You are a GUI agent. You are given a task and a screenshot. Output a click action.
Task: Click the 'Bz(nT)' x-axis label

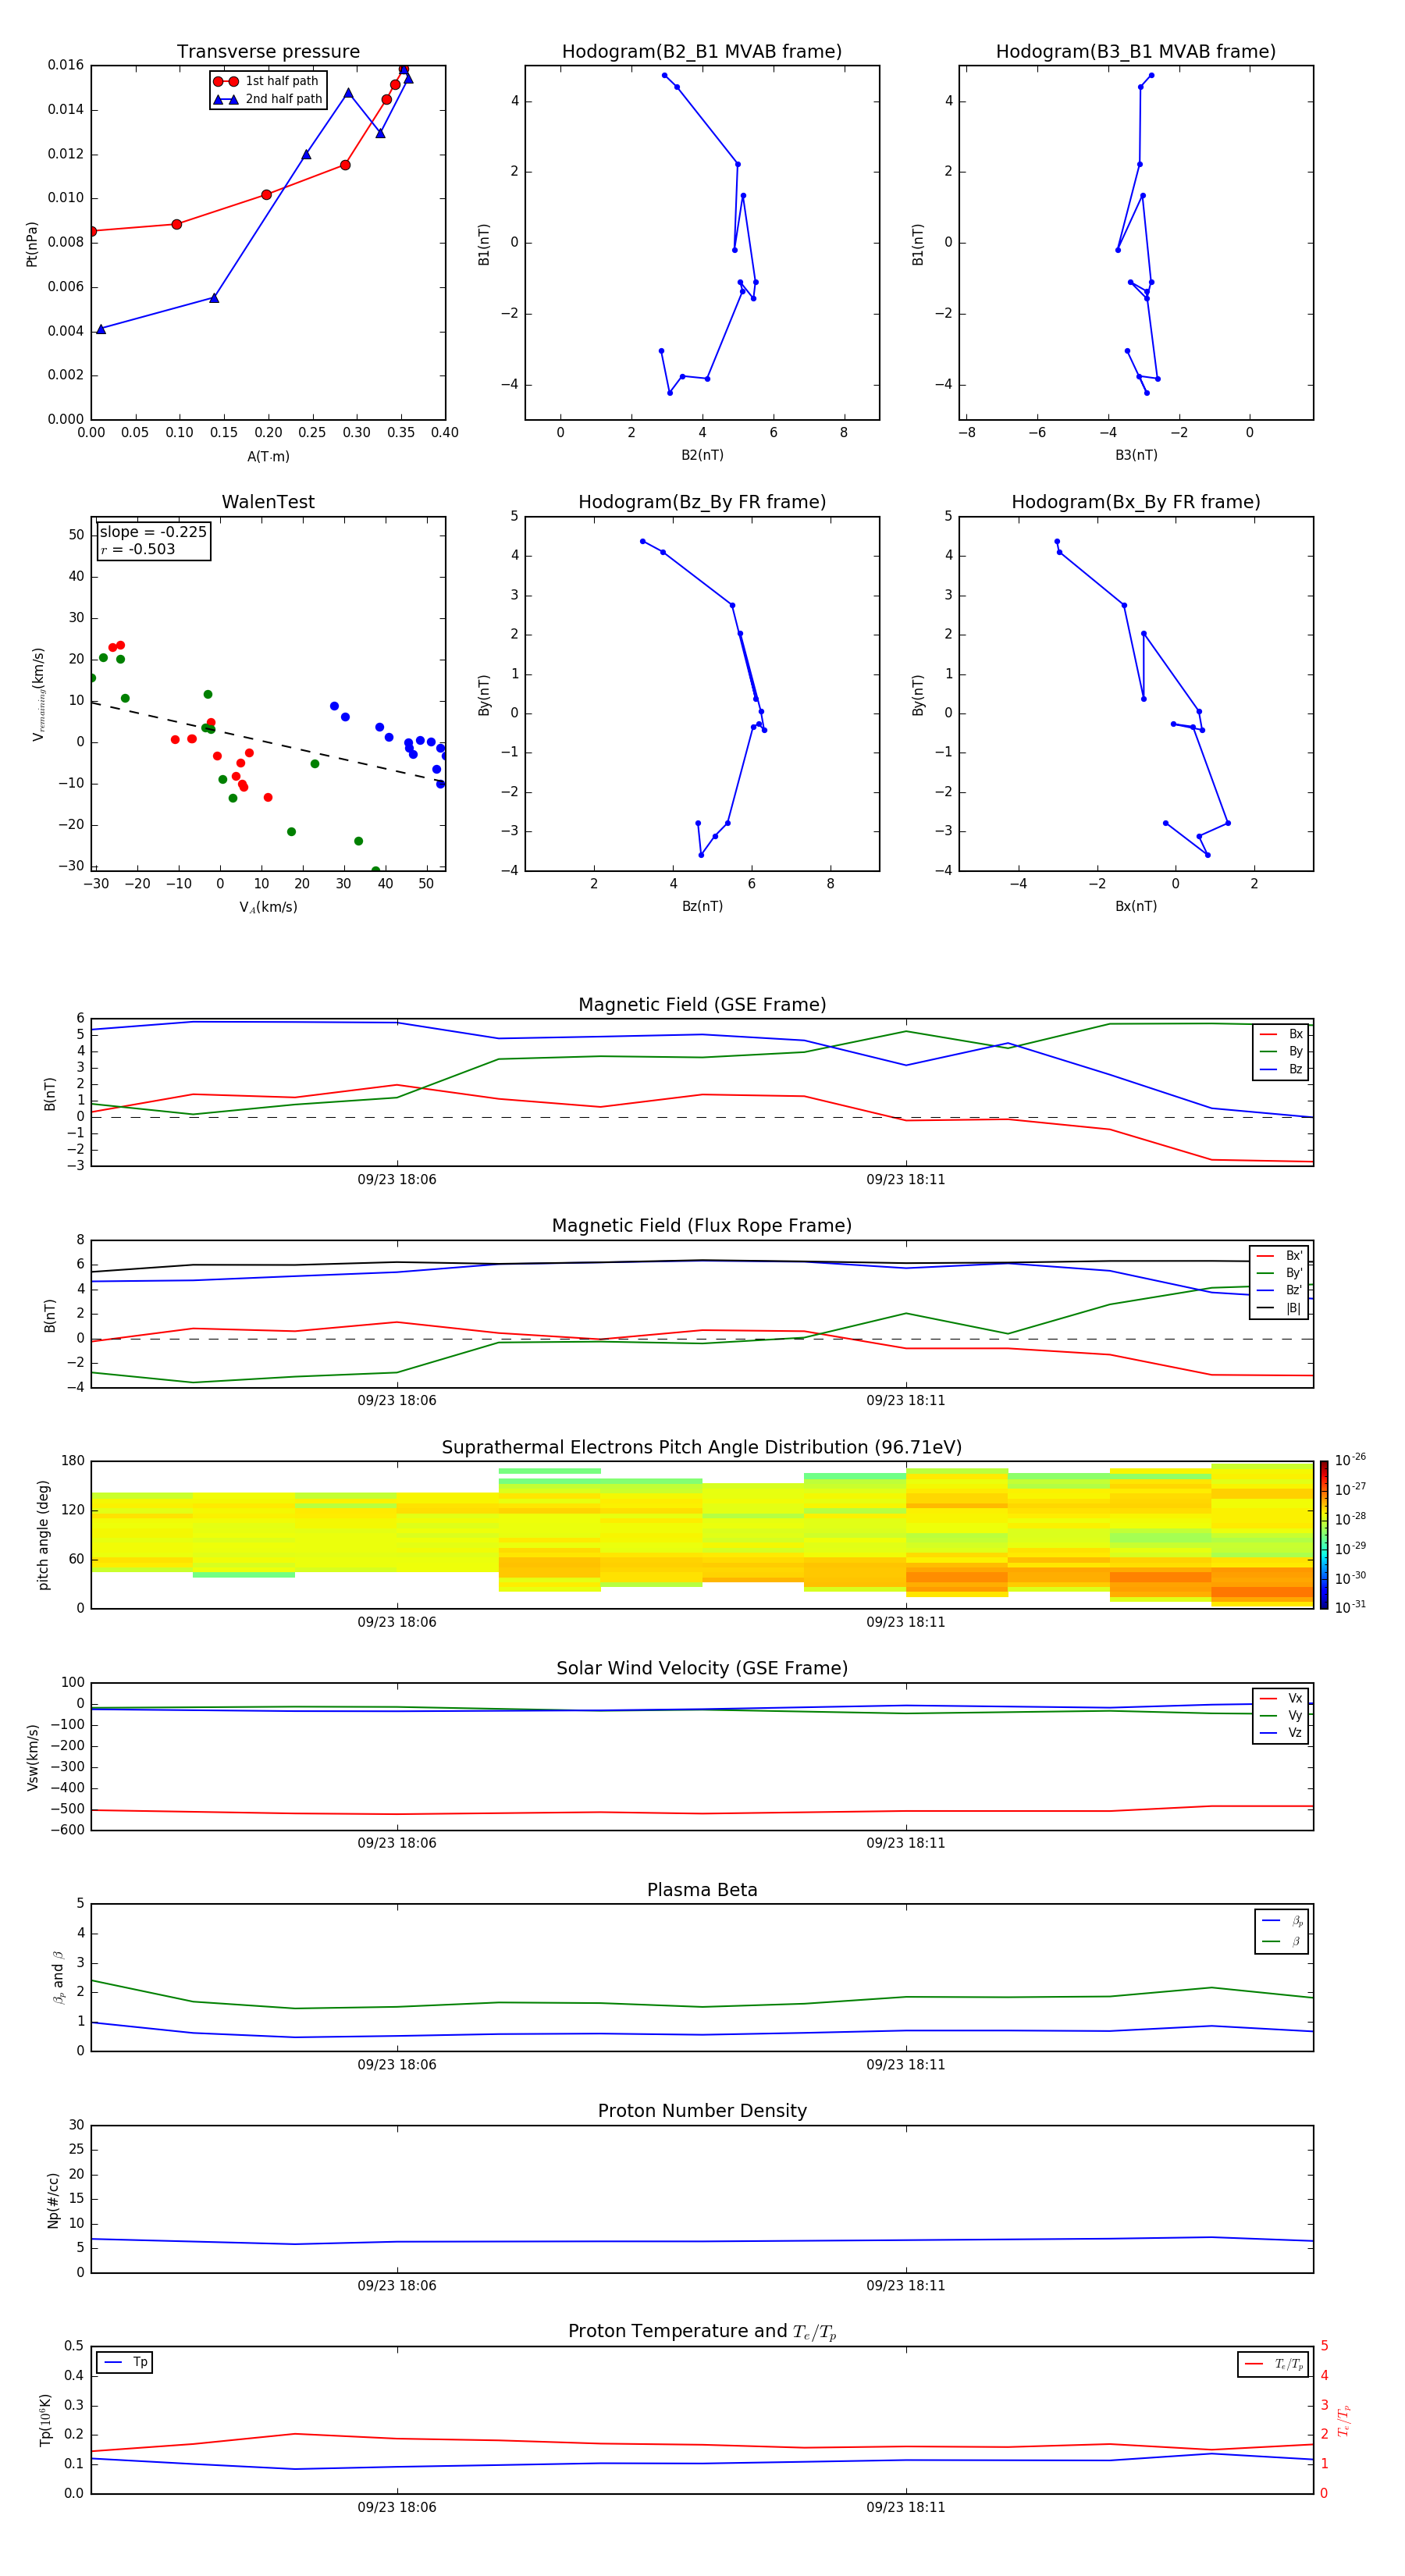pos(702,906)
